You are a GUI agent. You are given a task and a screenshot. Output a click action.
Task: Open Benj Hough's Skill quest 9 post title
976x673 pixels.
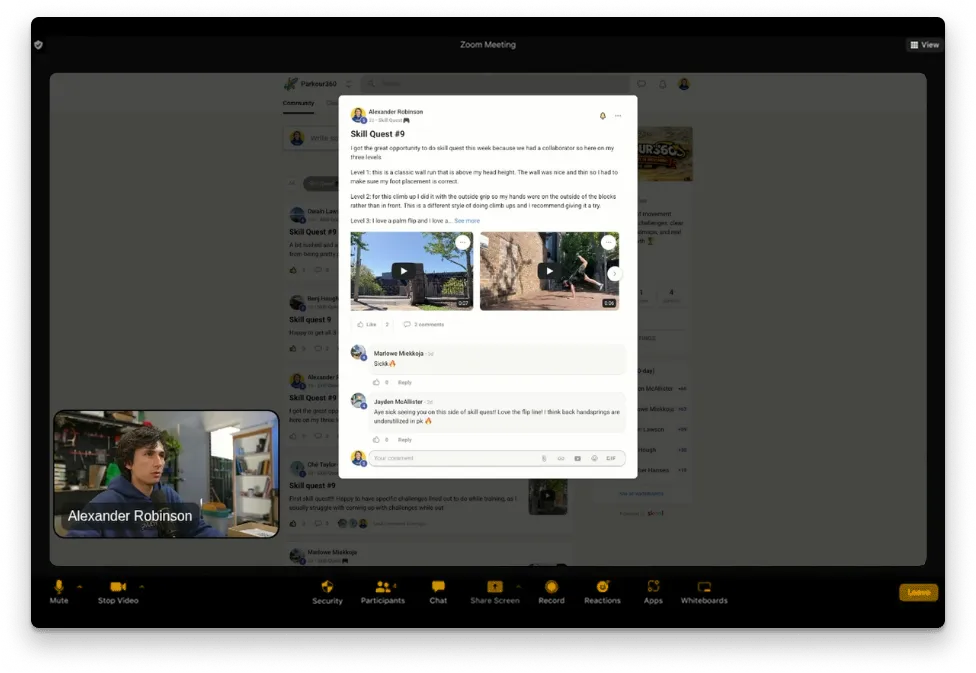(310, 319)
